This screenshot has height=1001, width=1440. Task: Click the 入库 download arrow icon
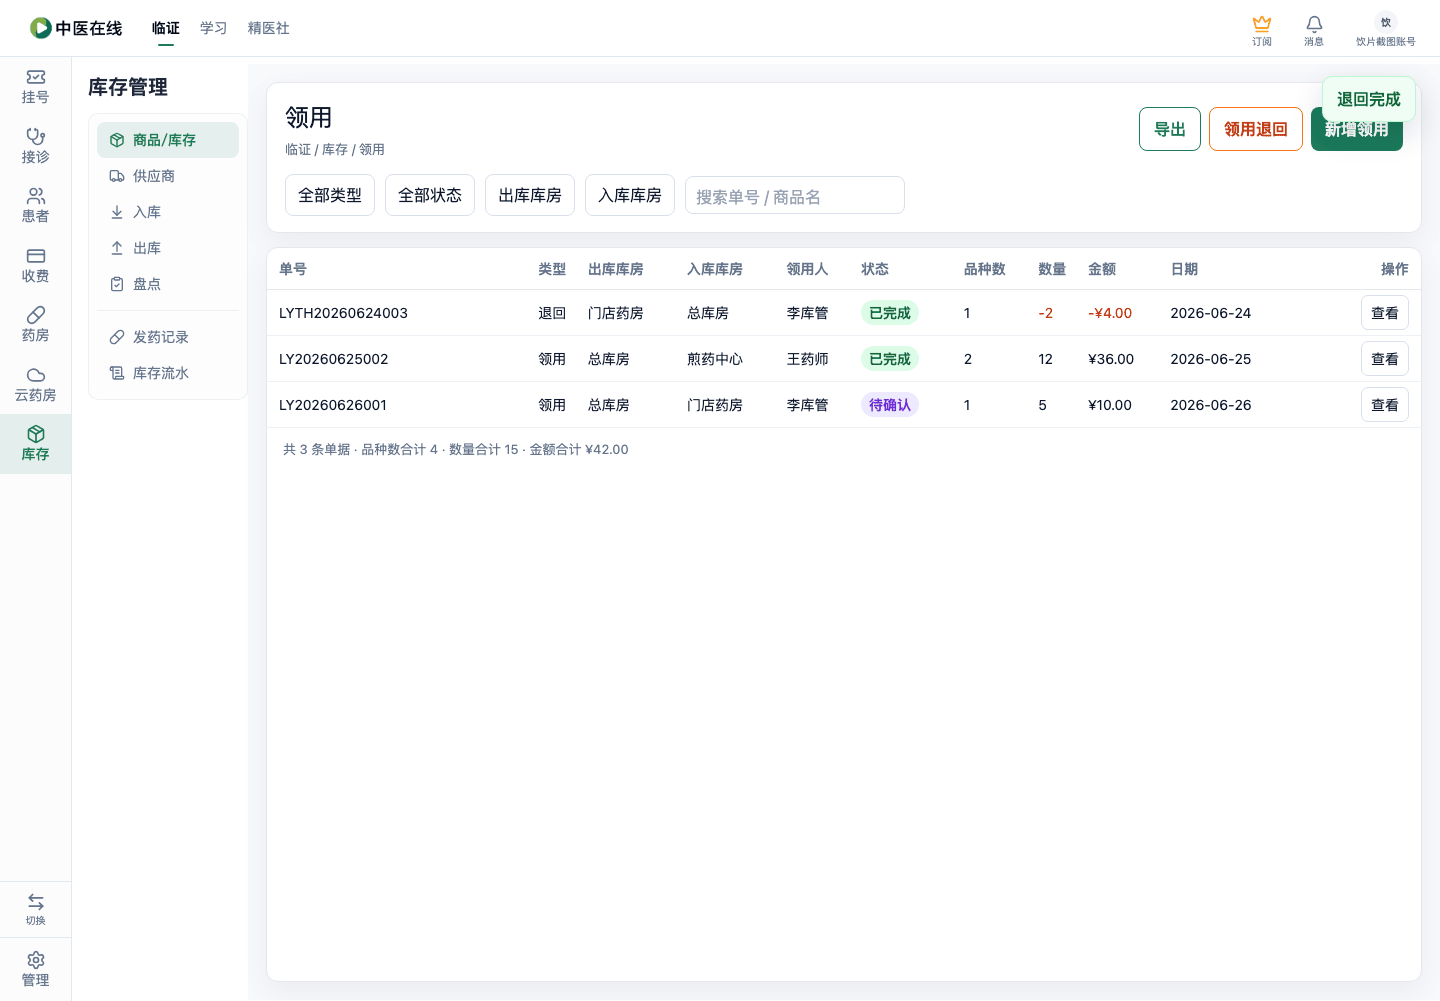[x=117, y=212]
